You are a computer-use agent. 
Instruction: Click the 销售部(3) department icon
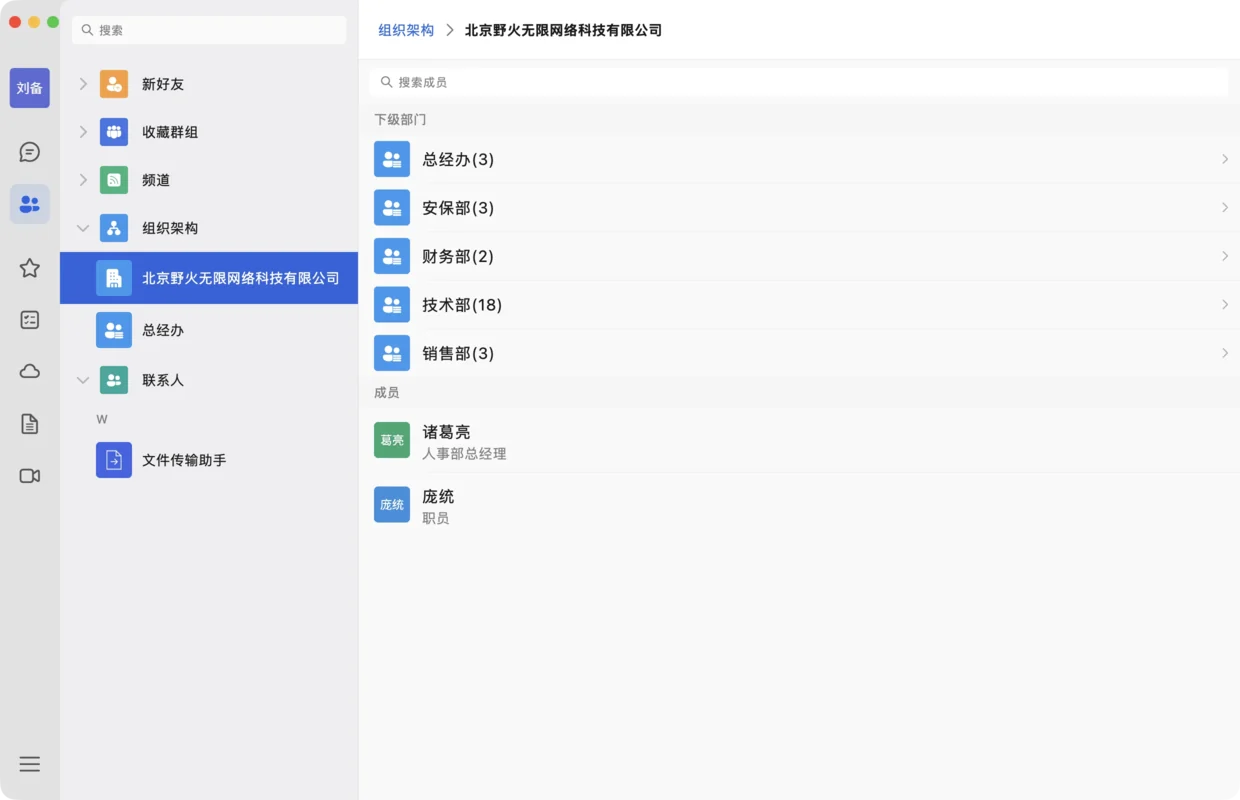392,353
